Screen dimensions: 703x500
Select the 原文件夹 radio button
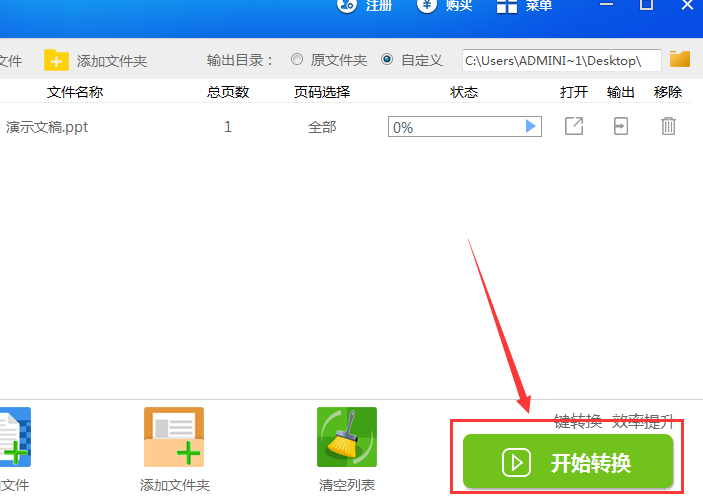click(297, 60)
